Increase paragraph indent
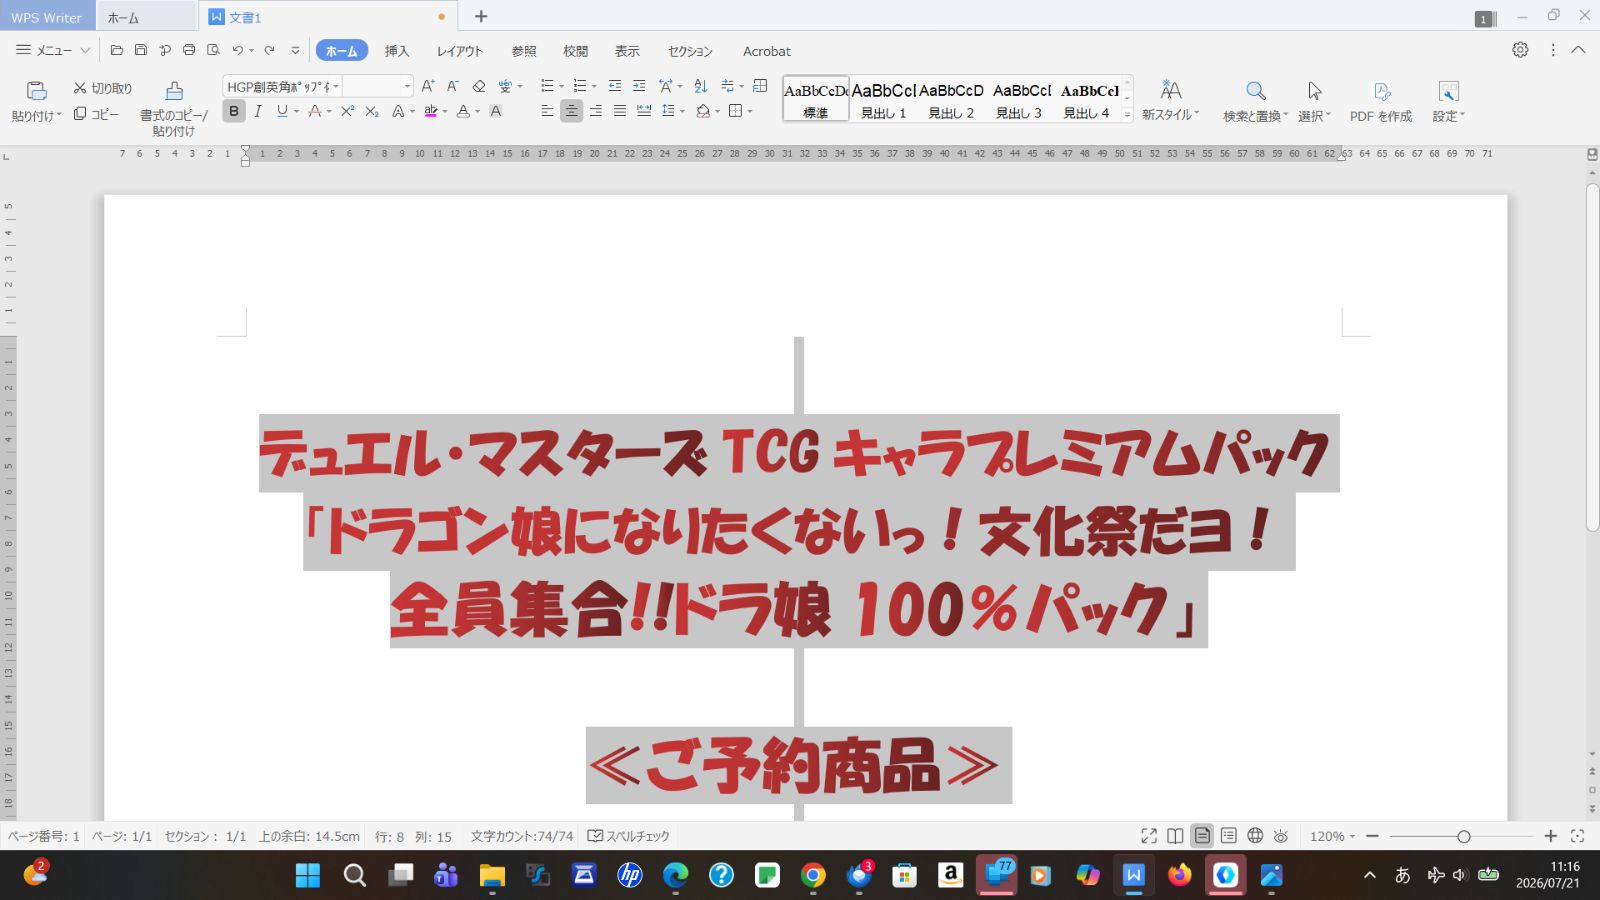The image size is (1600, 900). [639, 86]
